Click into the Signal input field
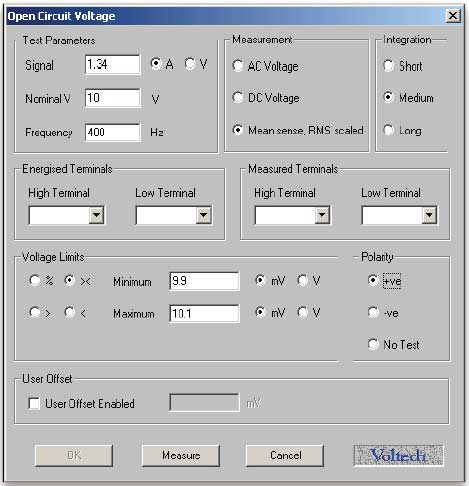This screenshot has height=486, width=469. point(113,65)
